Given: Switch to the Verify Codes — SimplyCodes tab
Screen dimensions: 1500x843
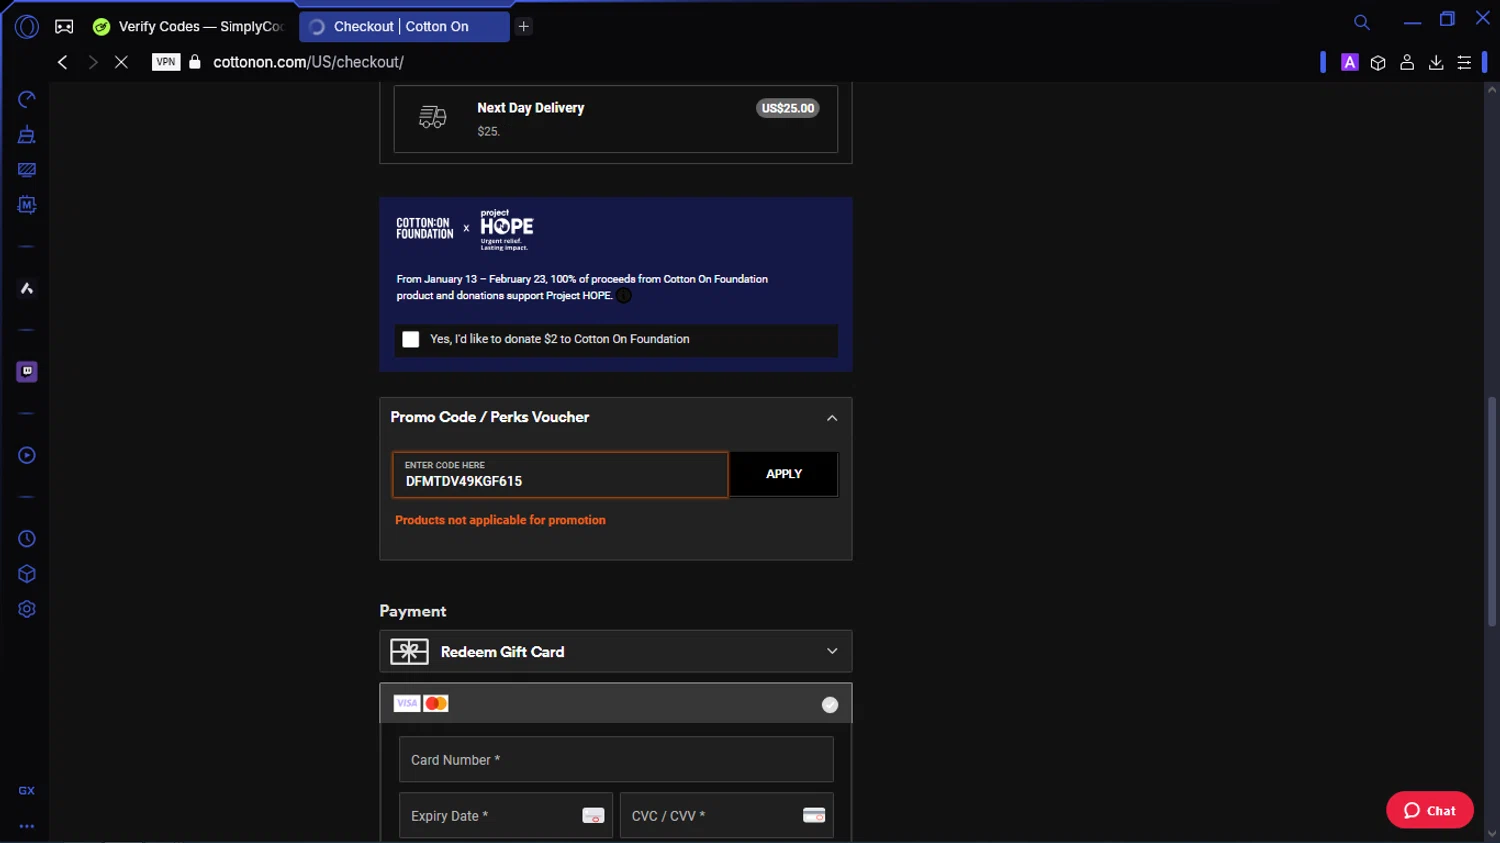Looking at the screenshot, I should pyautogui.click(x=190, y=27).
